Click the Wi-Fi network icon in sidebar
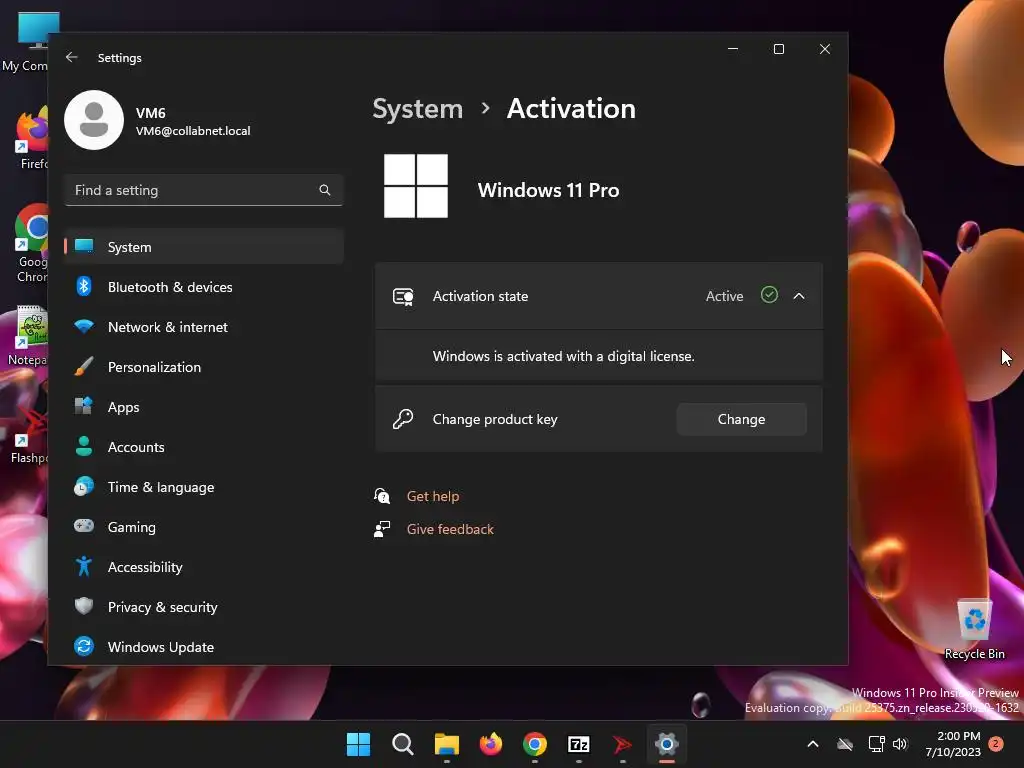Image resolution: width=1024 pixels, height=768 pixels. 84,326
